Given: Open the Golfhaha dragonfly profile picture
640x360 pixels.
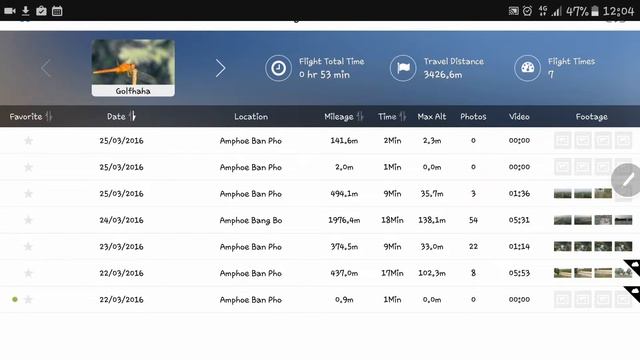Looking at the screenshot, I should (133, 62).
